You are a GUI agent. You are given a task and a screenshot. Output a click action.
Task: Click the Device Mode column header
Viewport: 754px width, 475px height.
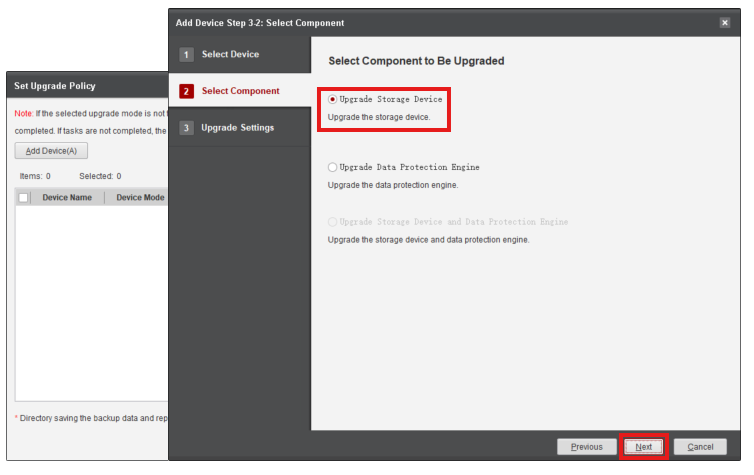coord(140,198)
